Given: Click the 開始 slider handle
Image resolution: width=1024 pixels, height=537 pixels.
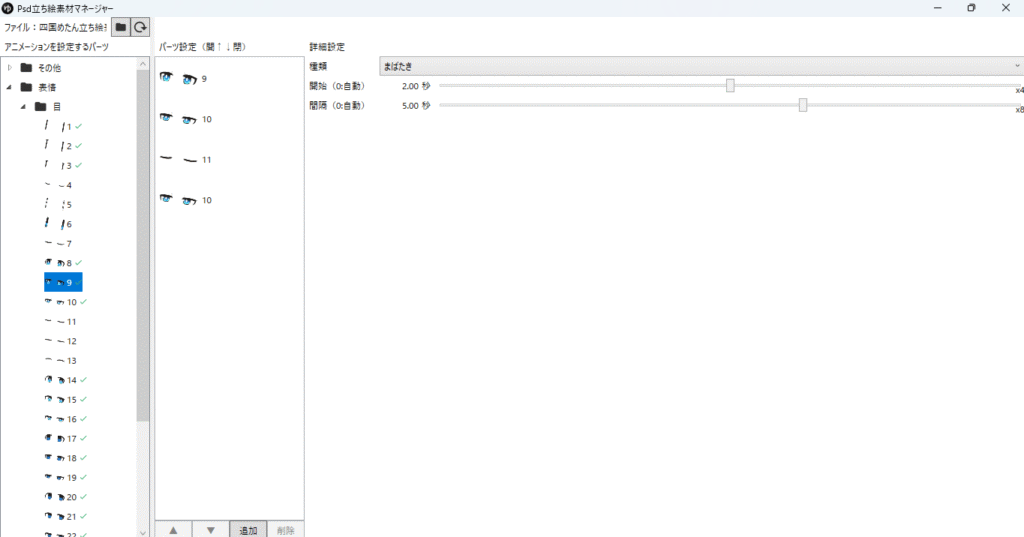Looking at the screenshot, I should point(730,86).
